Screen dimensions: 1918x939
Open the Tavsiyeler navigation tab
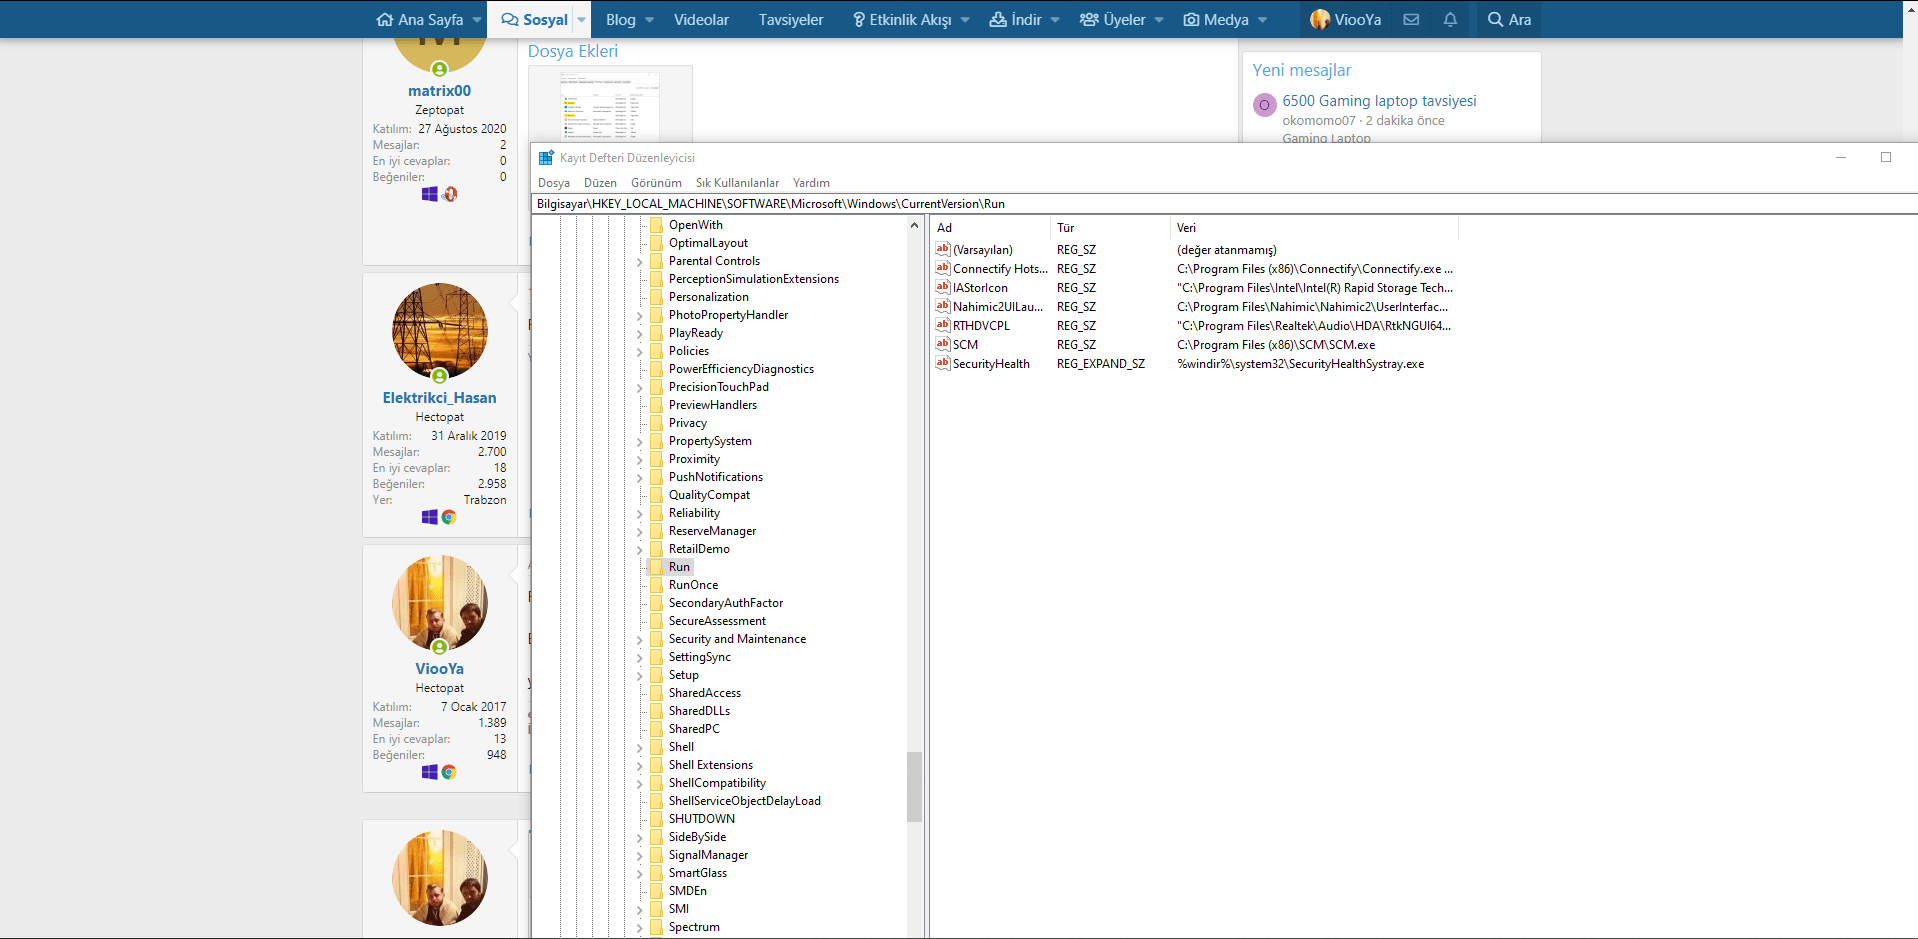pos(791,19)
